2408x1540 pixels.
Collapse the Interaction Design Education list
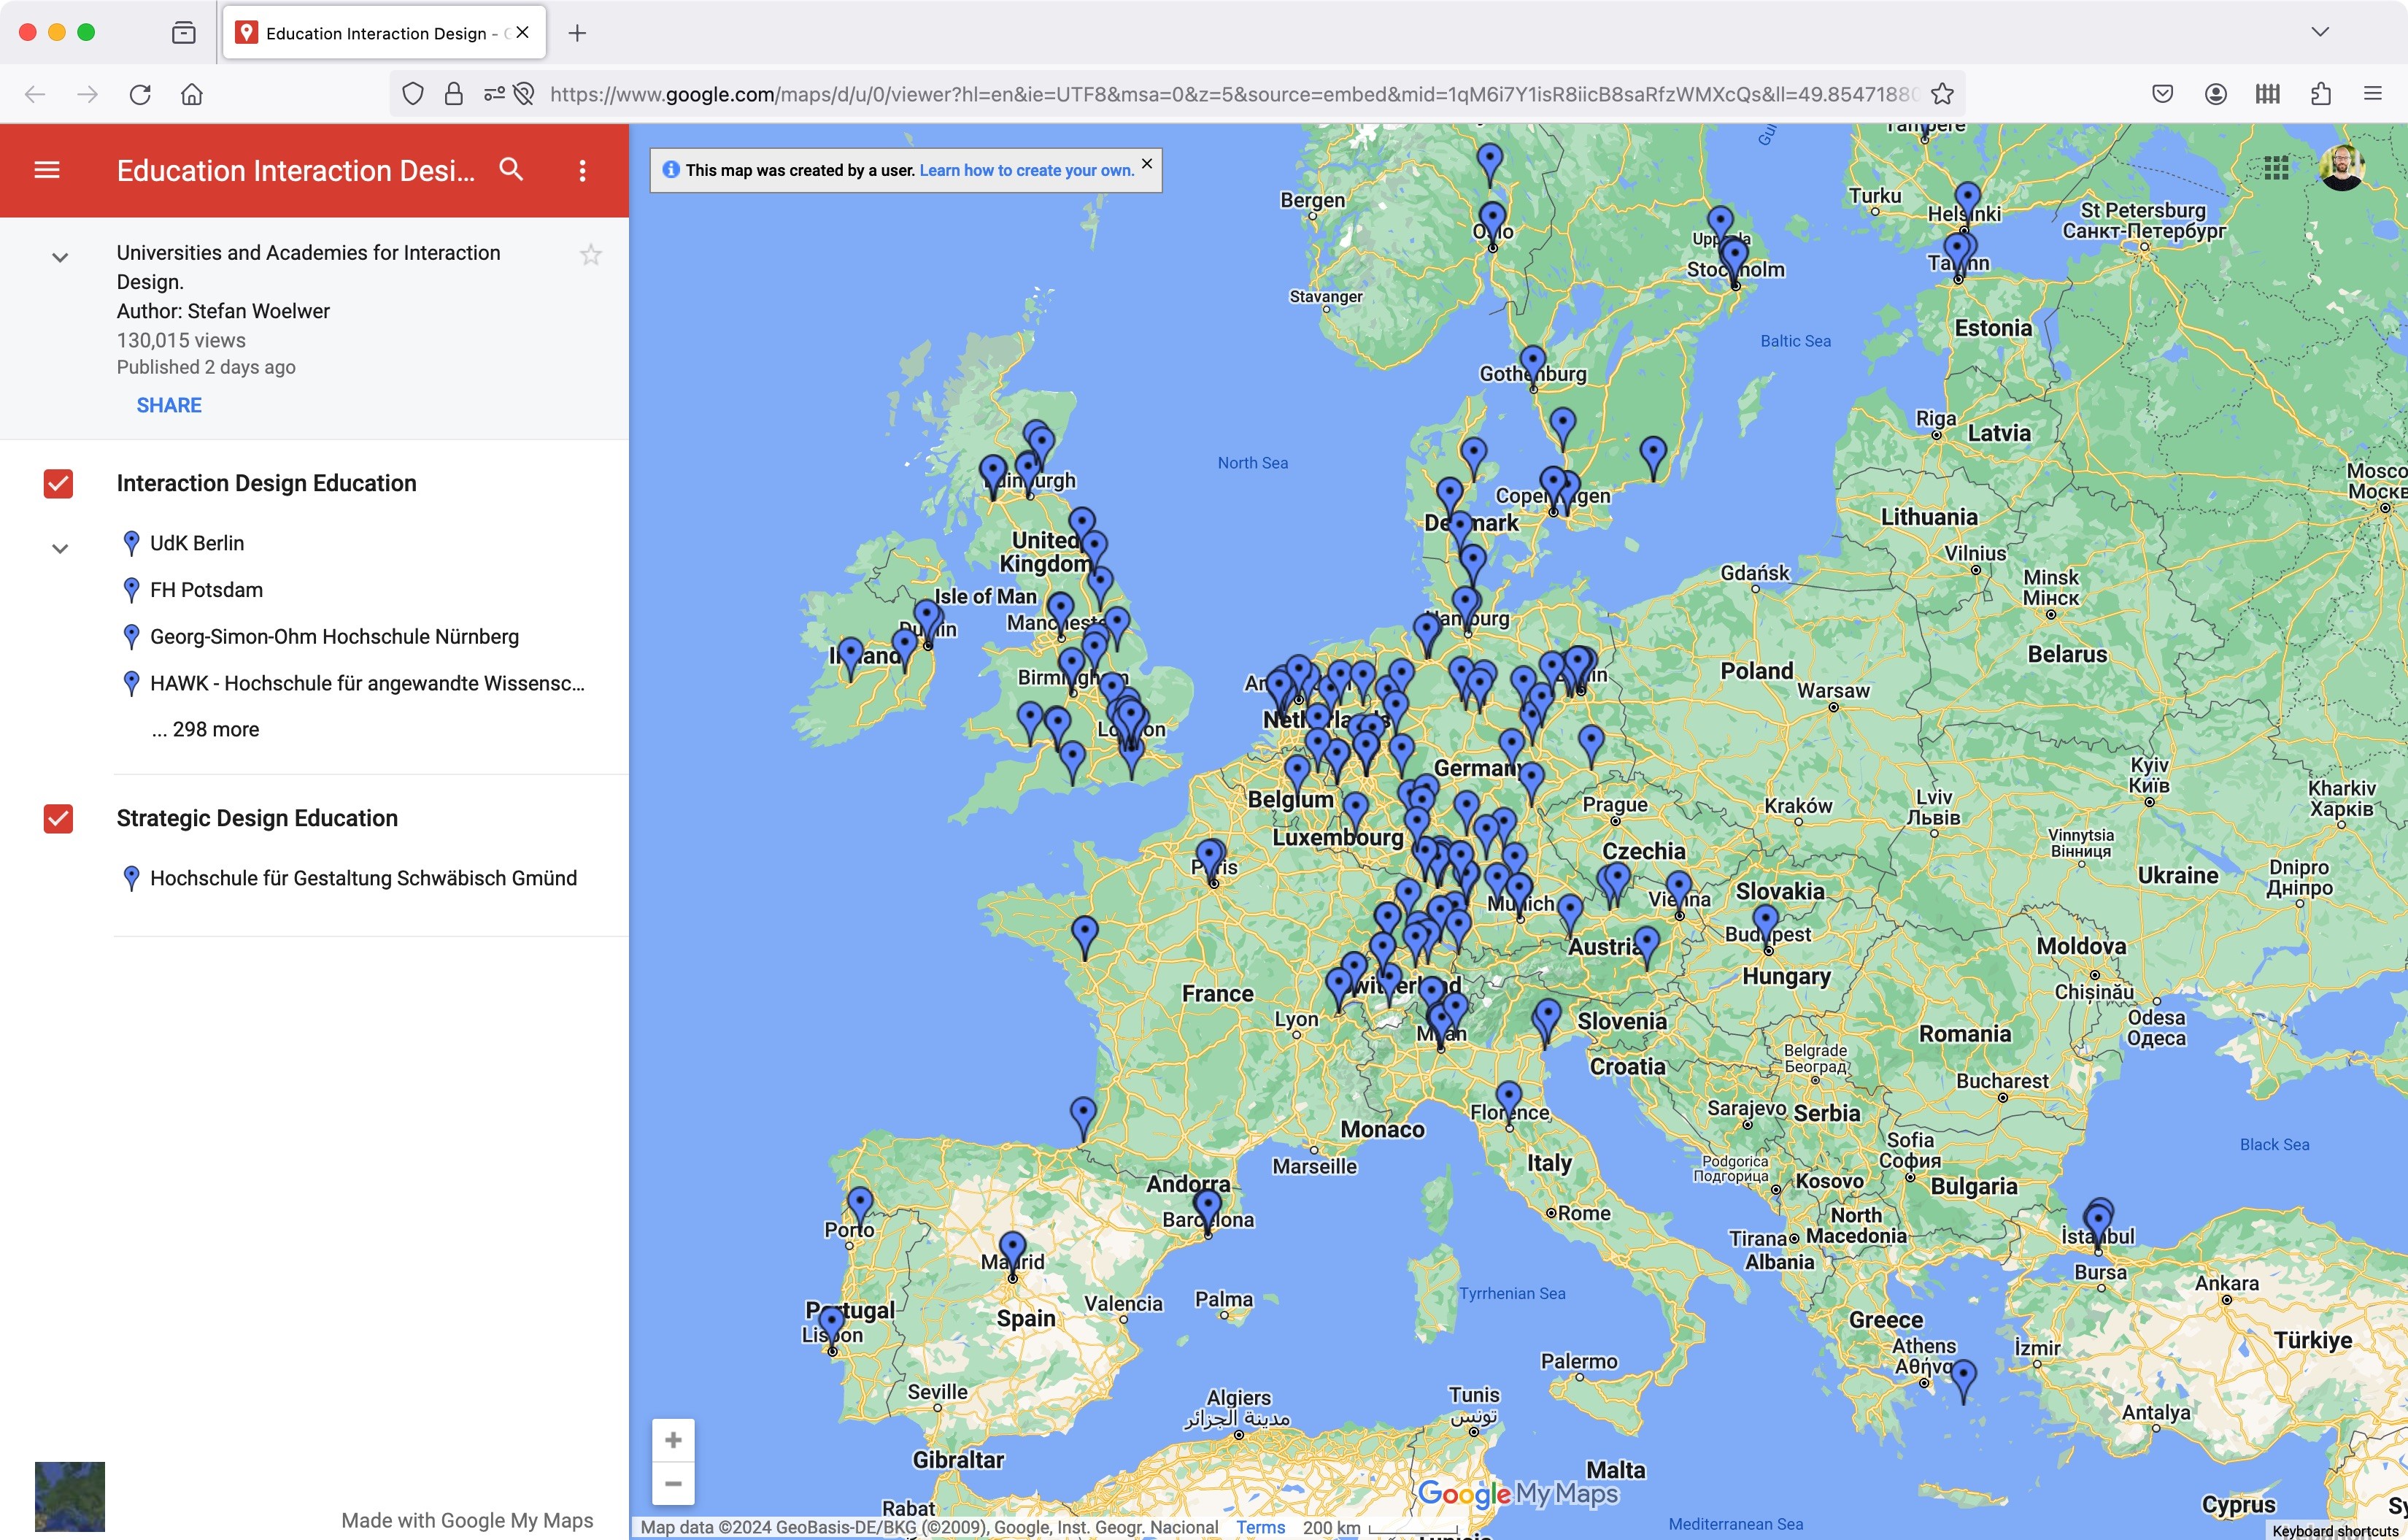[60, 549]
